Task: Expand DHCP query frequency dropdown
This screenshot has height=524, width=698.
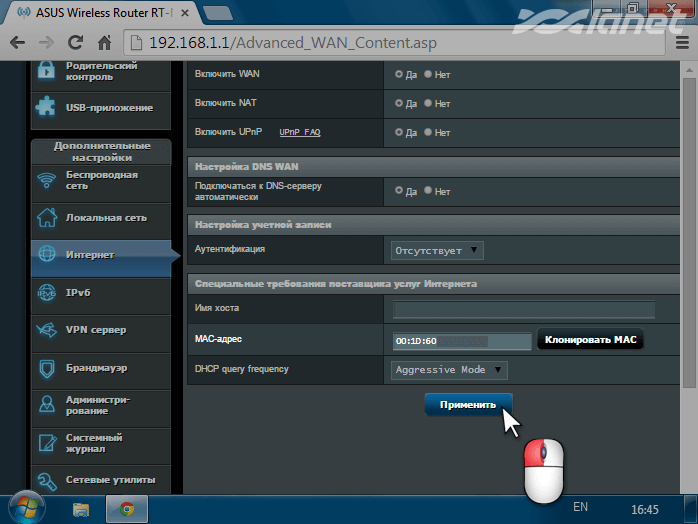Action: [450, 370]
